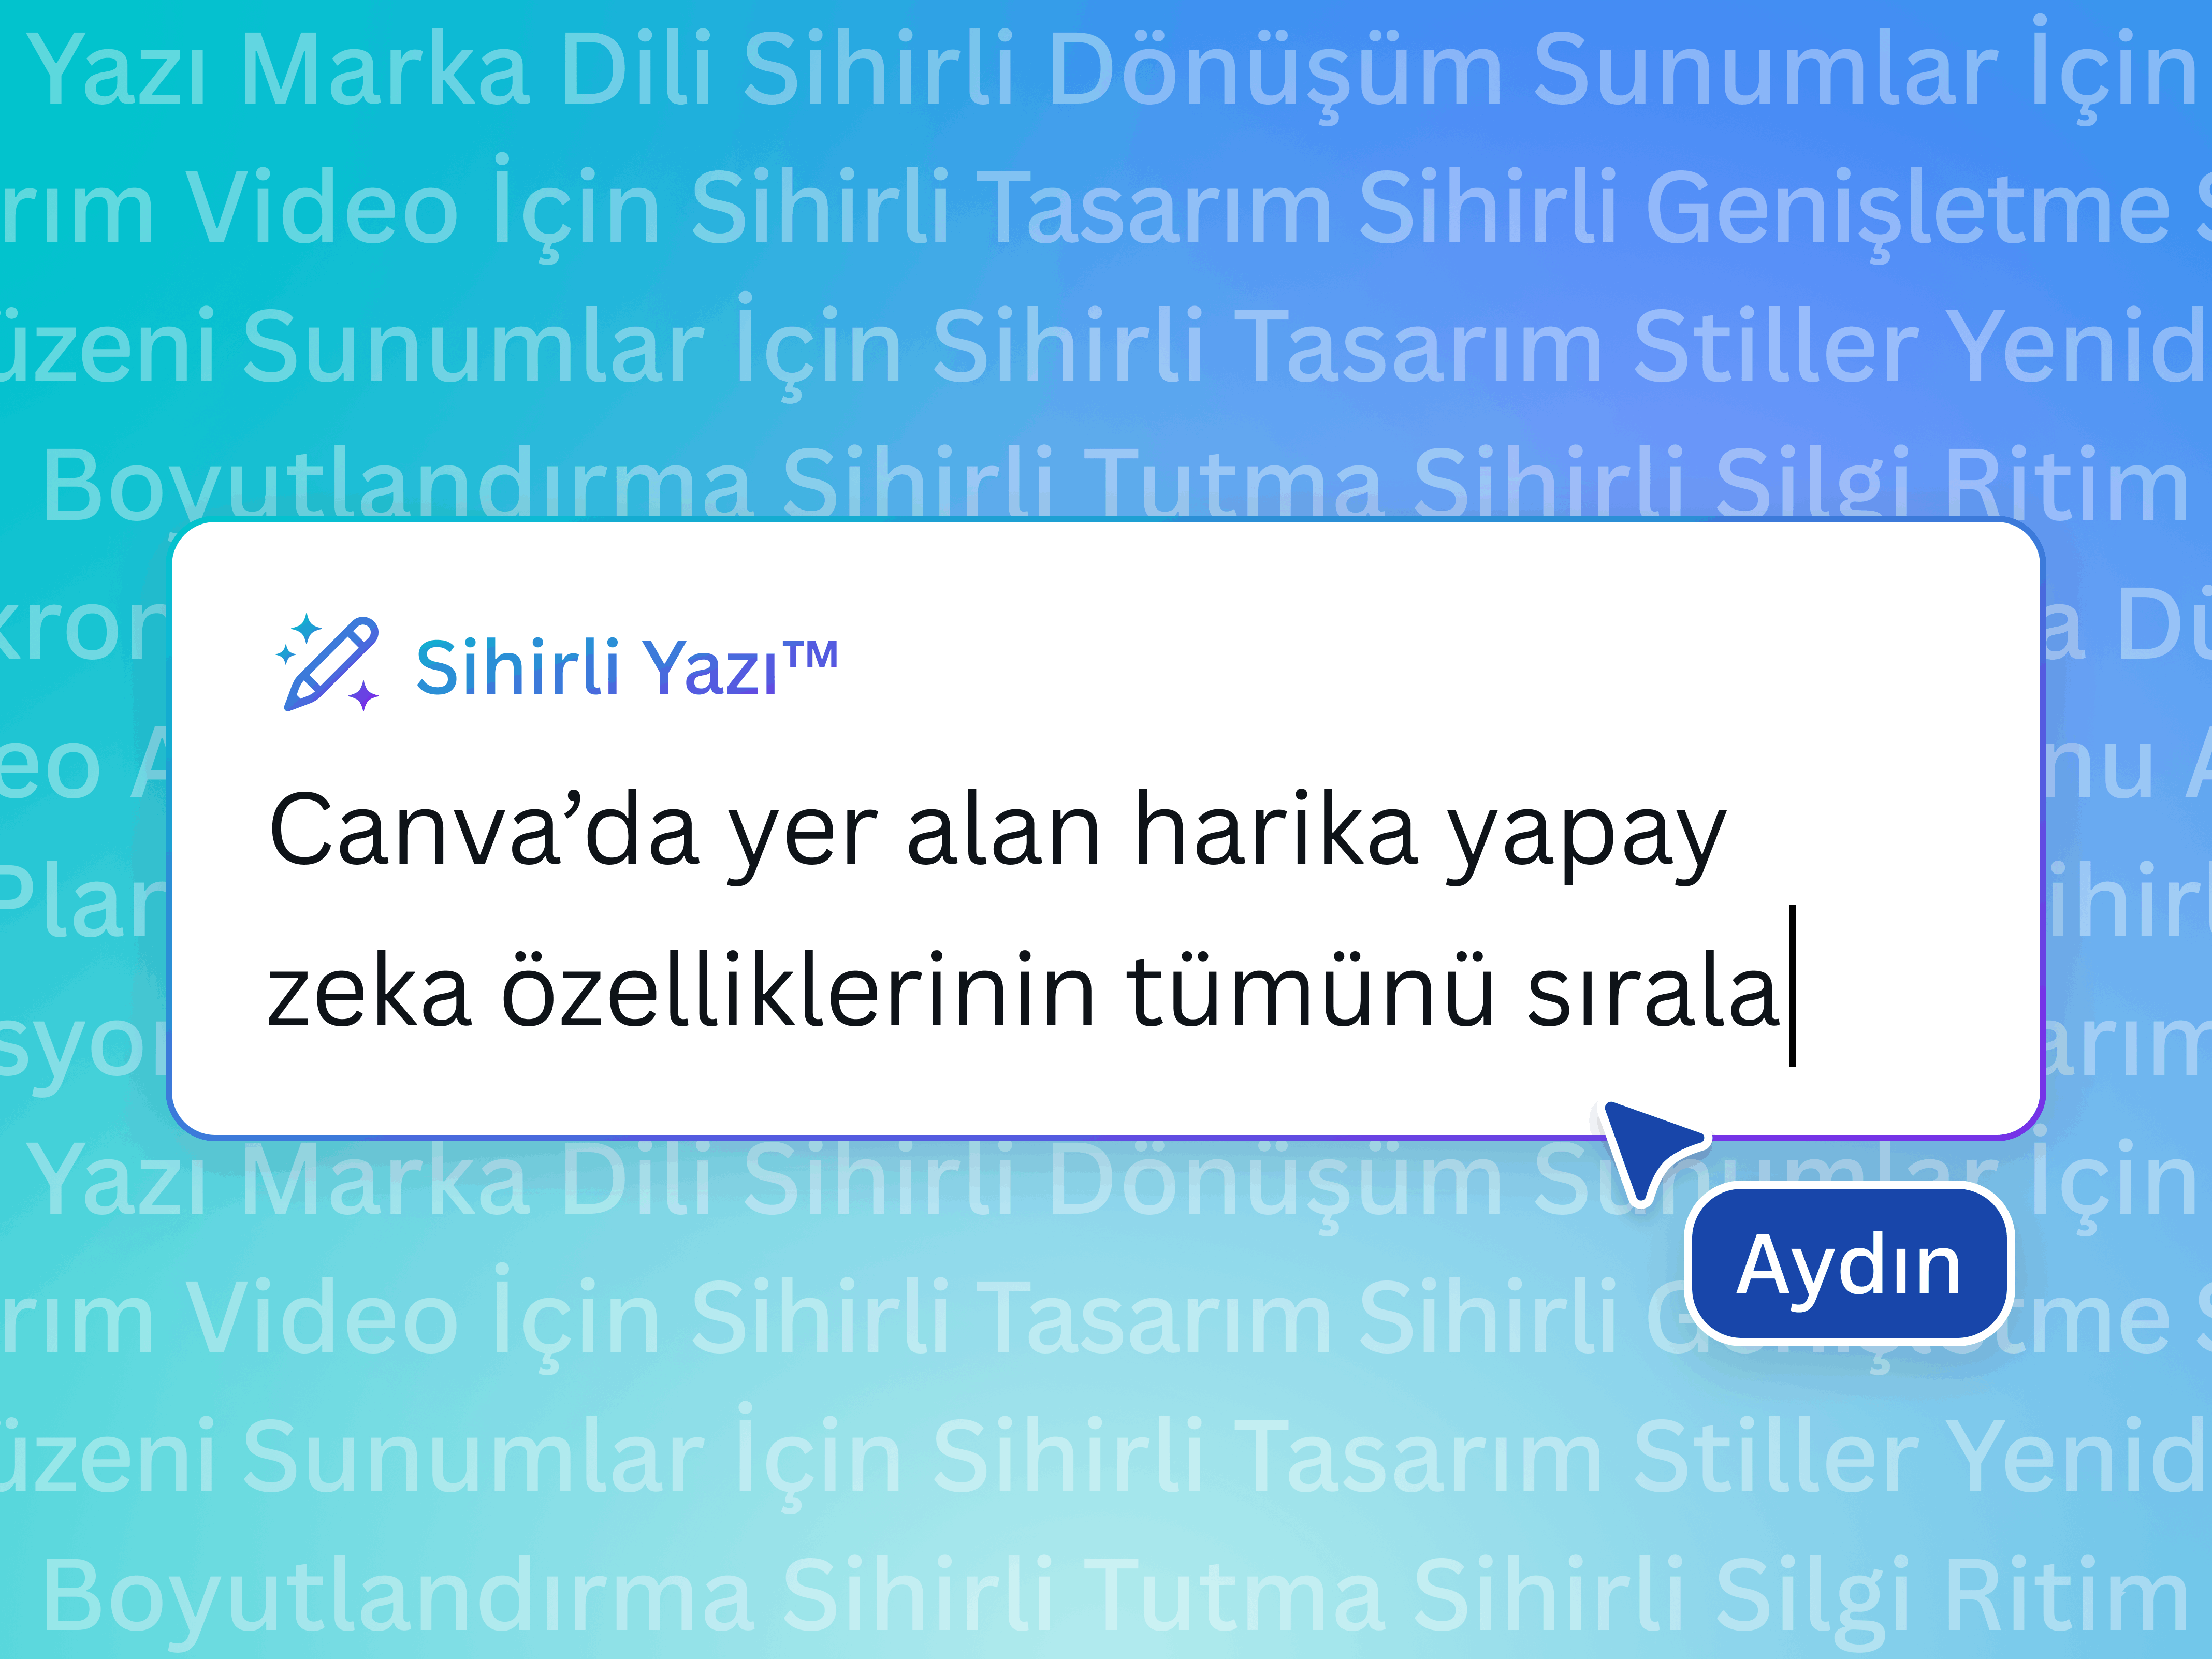Focus the prompt text input box
This screenshot has width=2212, height=1659.
[x=1106, y=829]
